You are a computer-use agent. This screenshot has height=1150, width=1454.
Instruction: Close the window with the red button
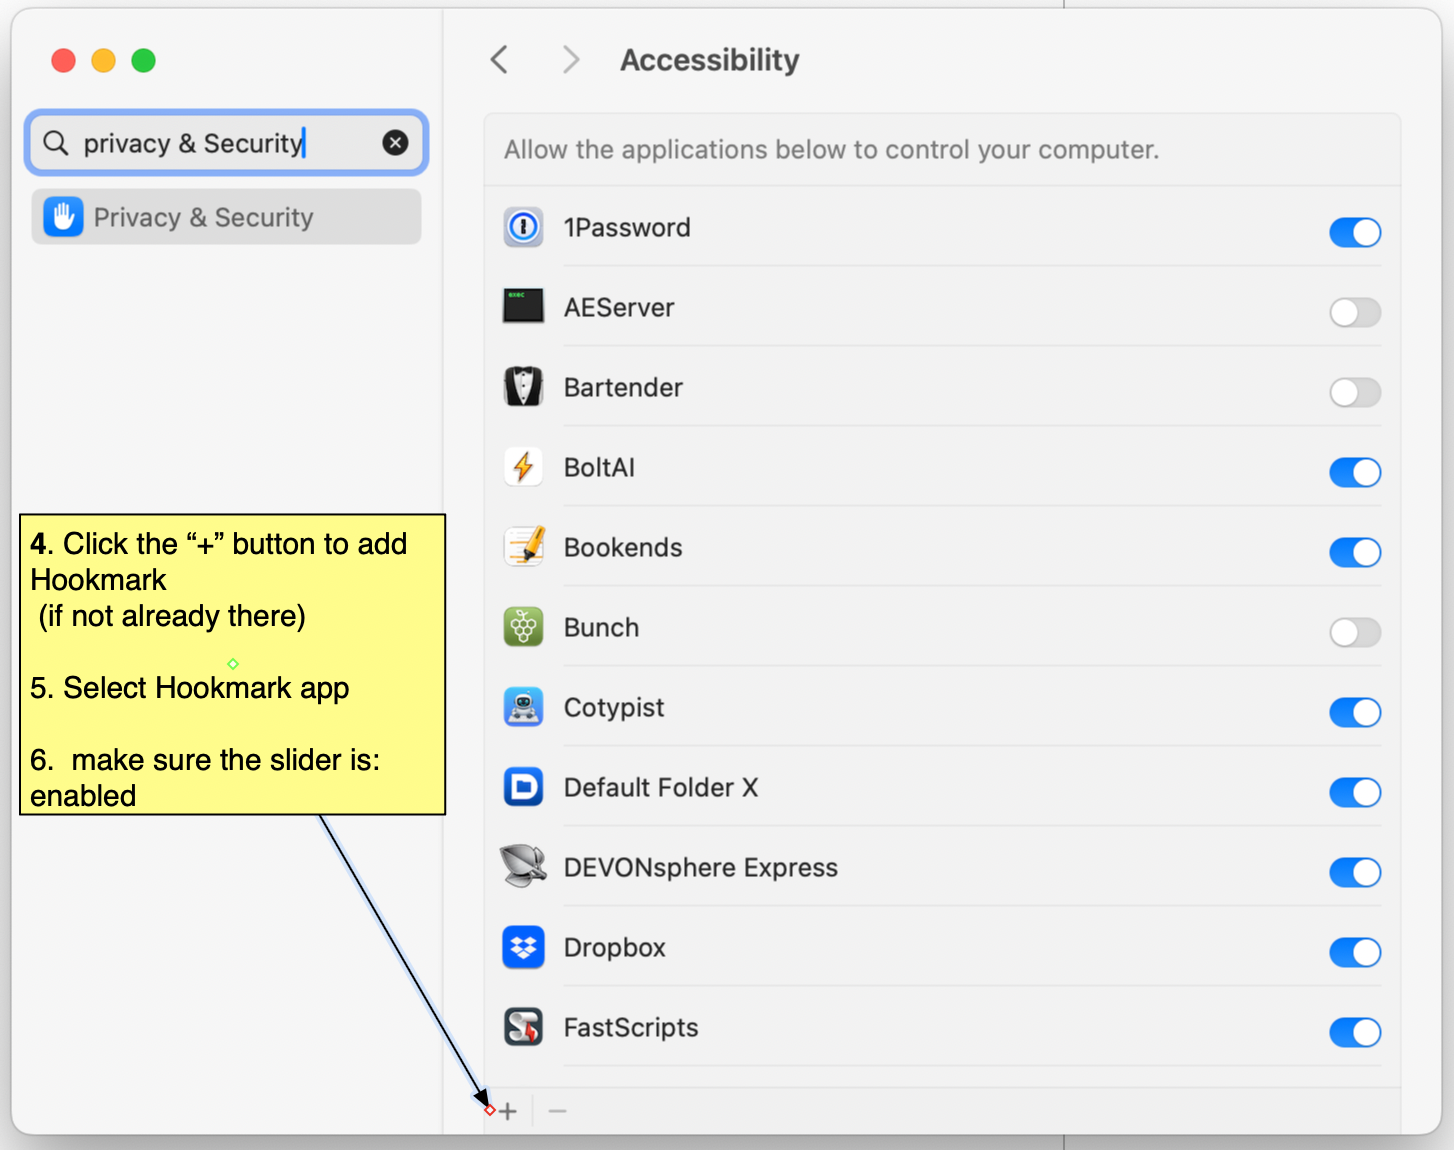[64, 61]
